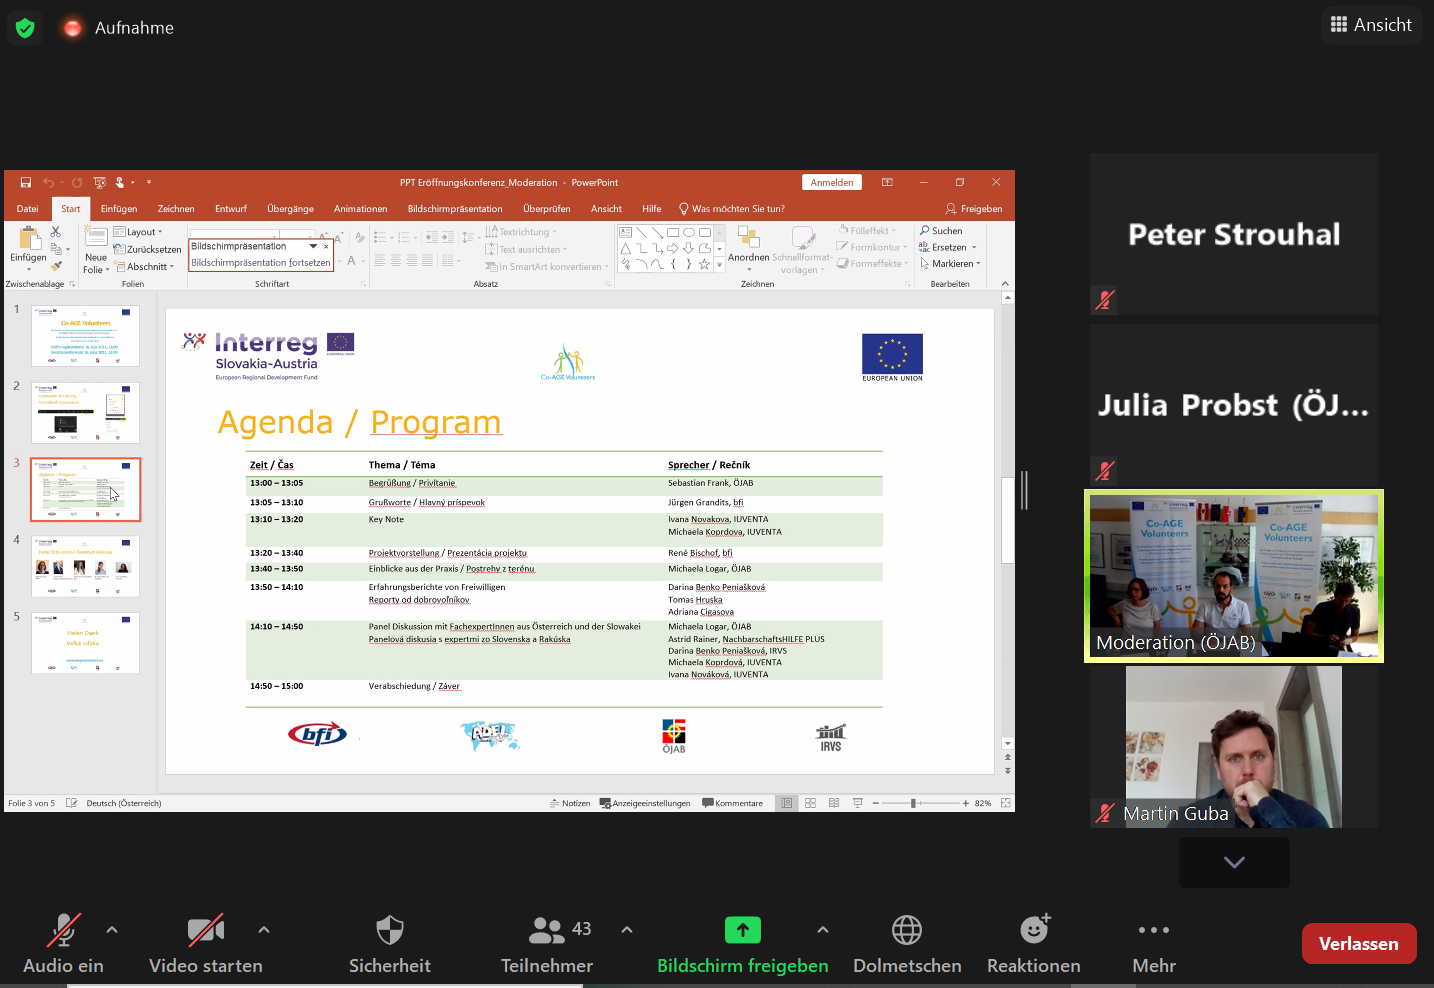Screen dimensions: 1434x988
Task: Open the Anordnen dropdown
Action: pyautogui.click(x=749, y=250)
